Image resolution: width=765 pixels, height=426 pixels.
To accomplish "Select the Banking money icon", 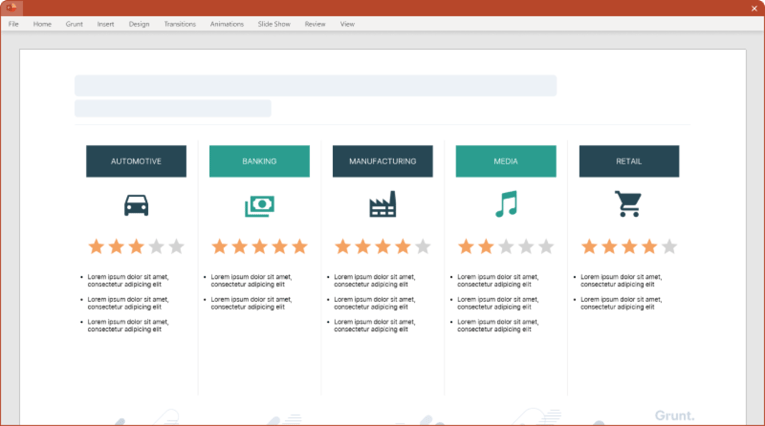I will click(x=259, y=205).
